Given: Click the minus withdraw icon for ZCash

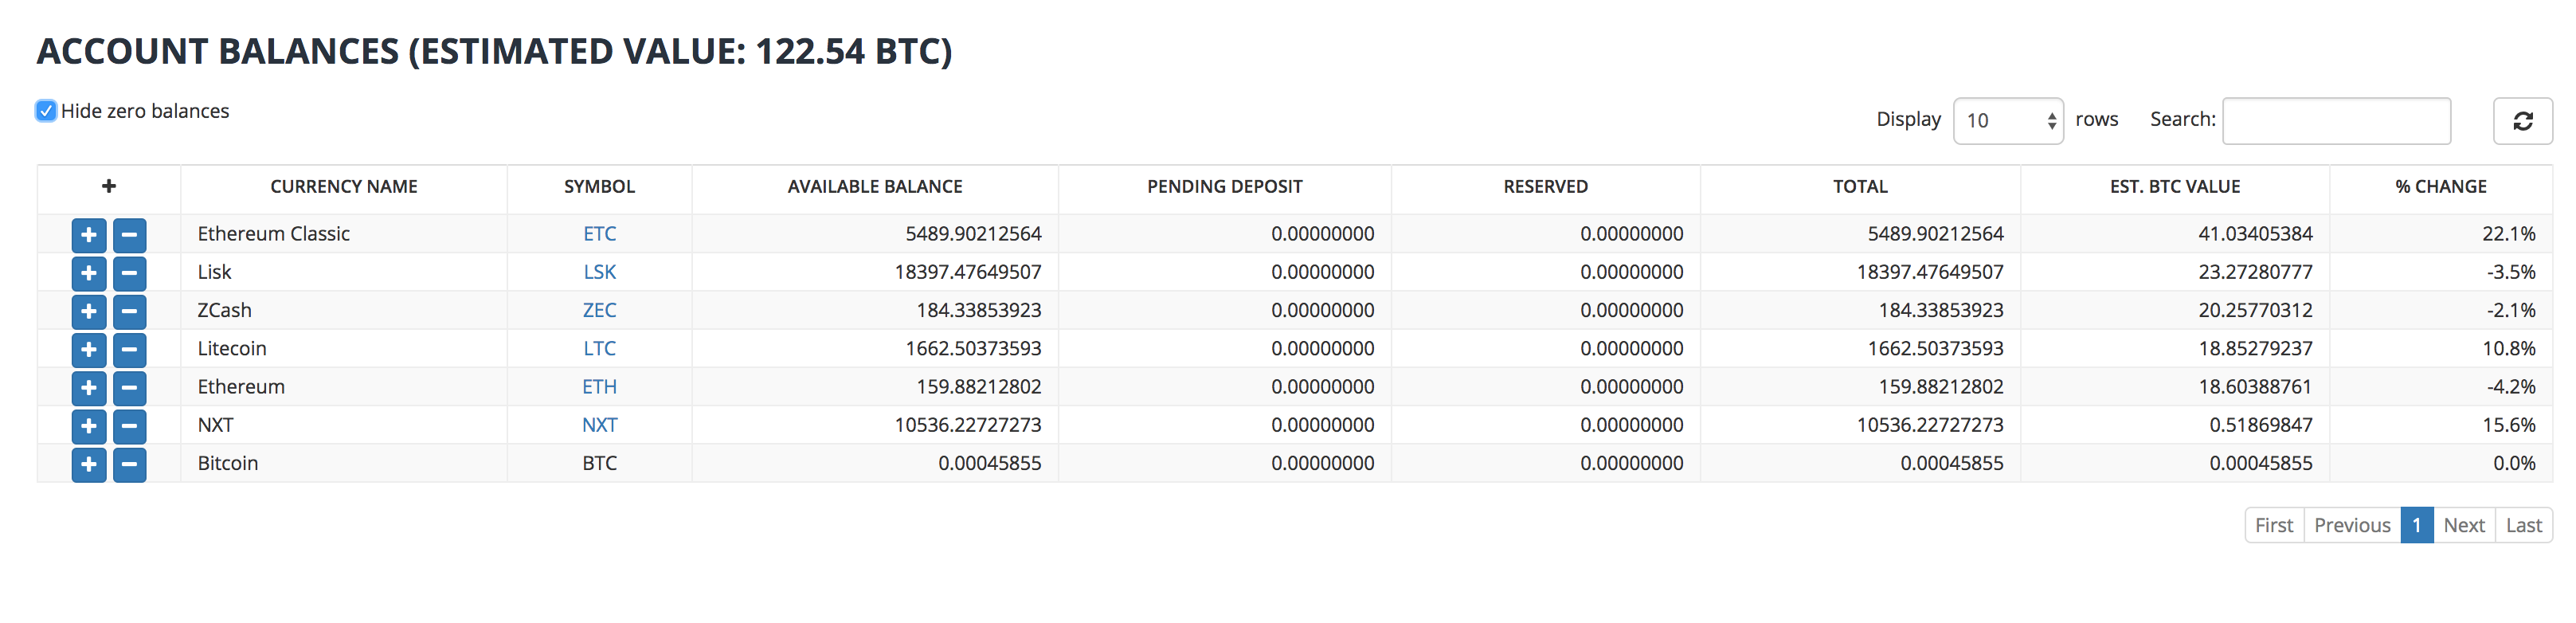Looking at the screenshot, I should coord(129,311).
